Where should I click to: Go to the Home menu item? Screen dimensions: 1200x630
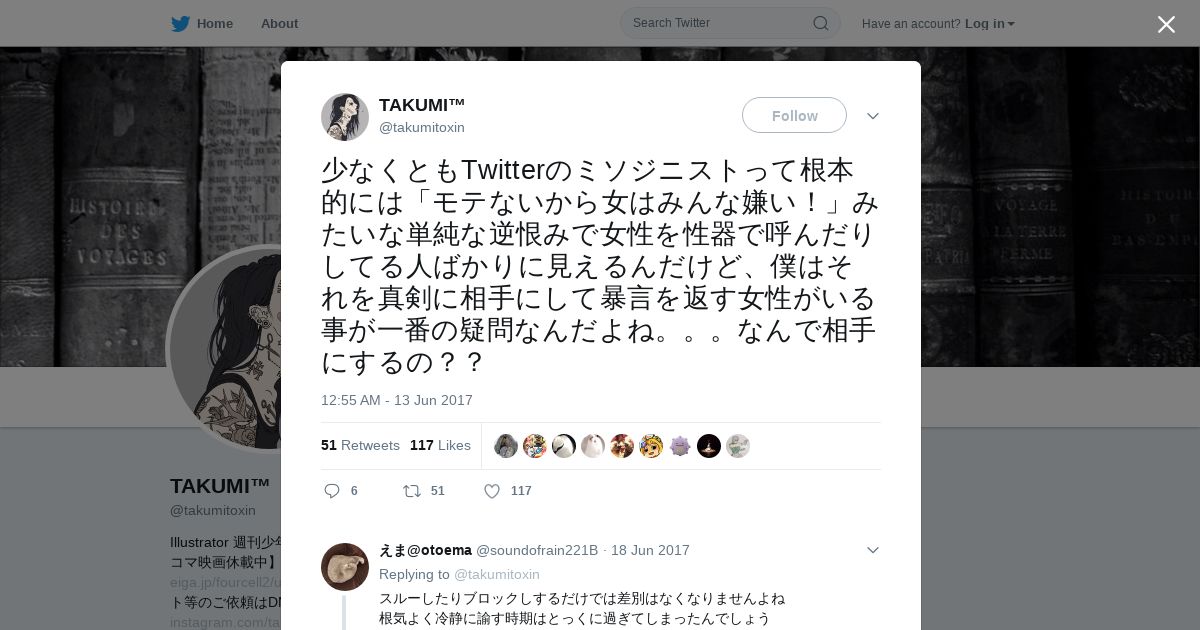point(215,23)
